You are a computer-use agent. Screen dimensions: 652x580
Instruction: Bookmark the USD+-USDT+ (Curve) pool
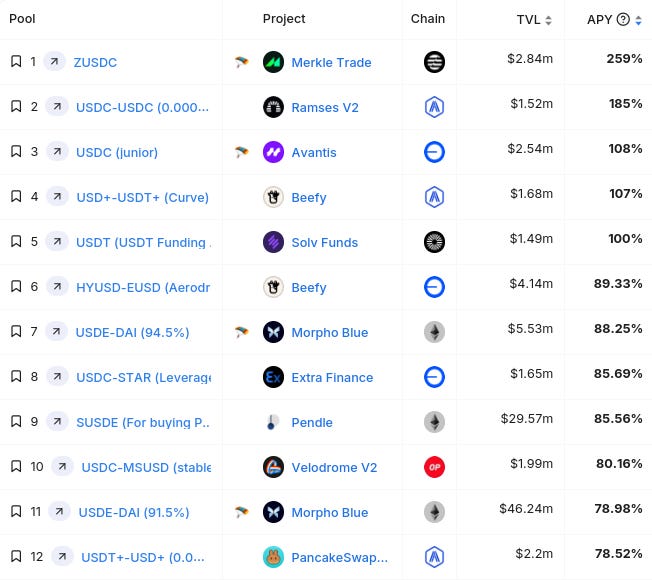tap(16, 196)
